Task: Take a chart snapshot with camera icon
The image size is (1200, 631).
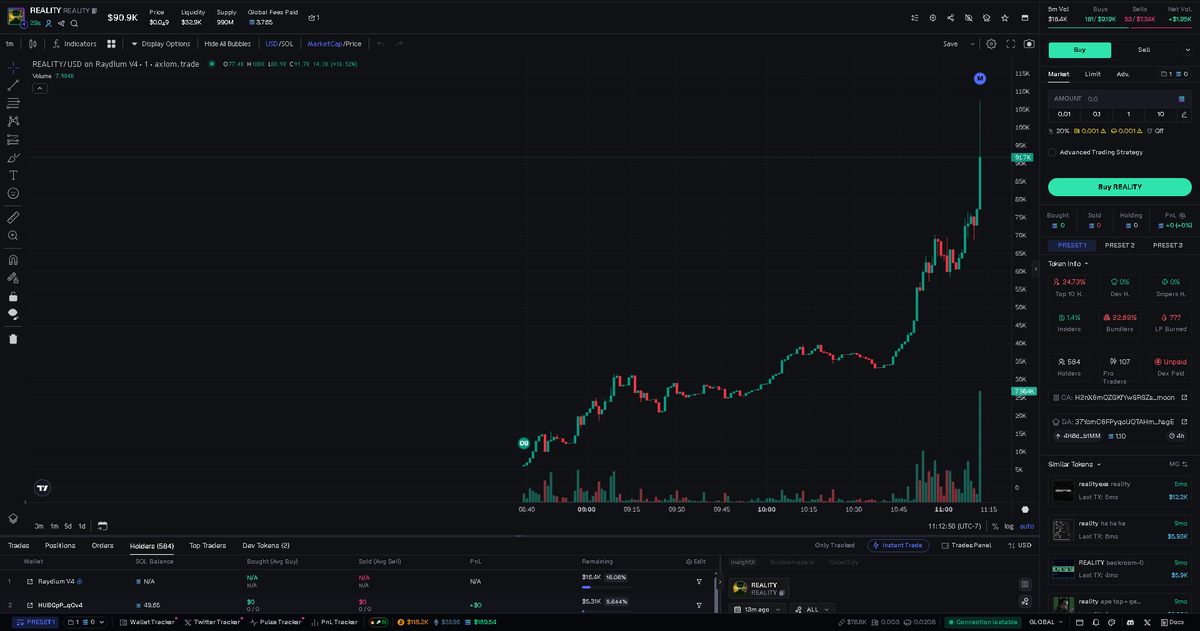Action: coord(1029,44)
